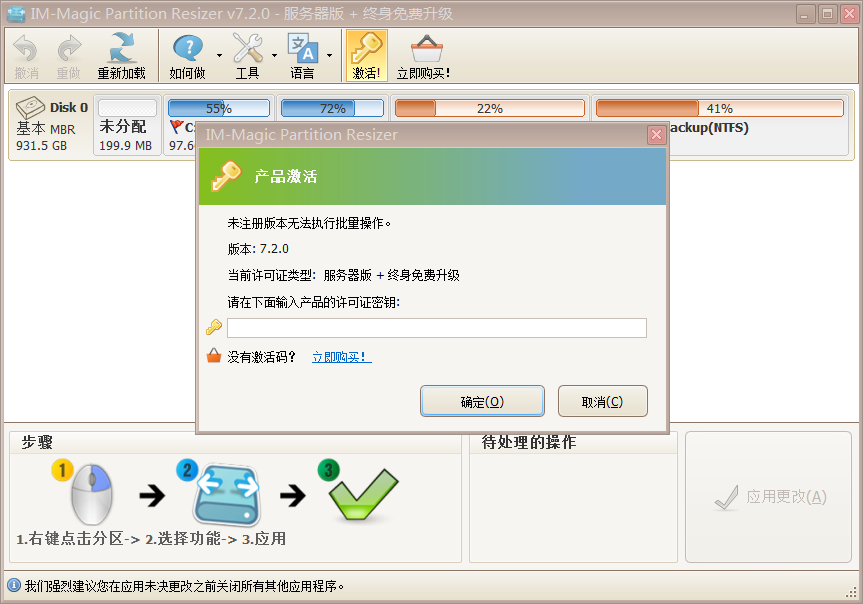This screenshot has width=863, height=604.
Task: Select the 22% used partition bar
Action: [489, 109]
